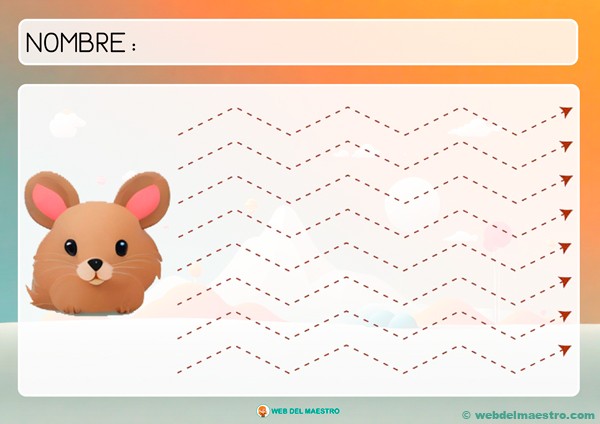Click the arrowhead of the fourth zigzag line
Image resolution: width=600 pixels, height=424 pixels.
click(x=567, y=214)
